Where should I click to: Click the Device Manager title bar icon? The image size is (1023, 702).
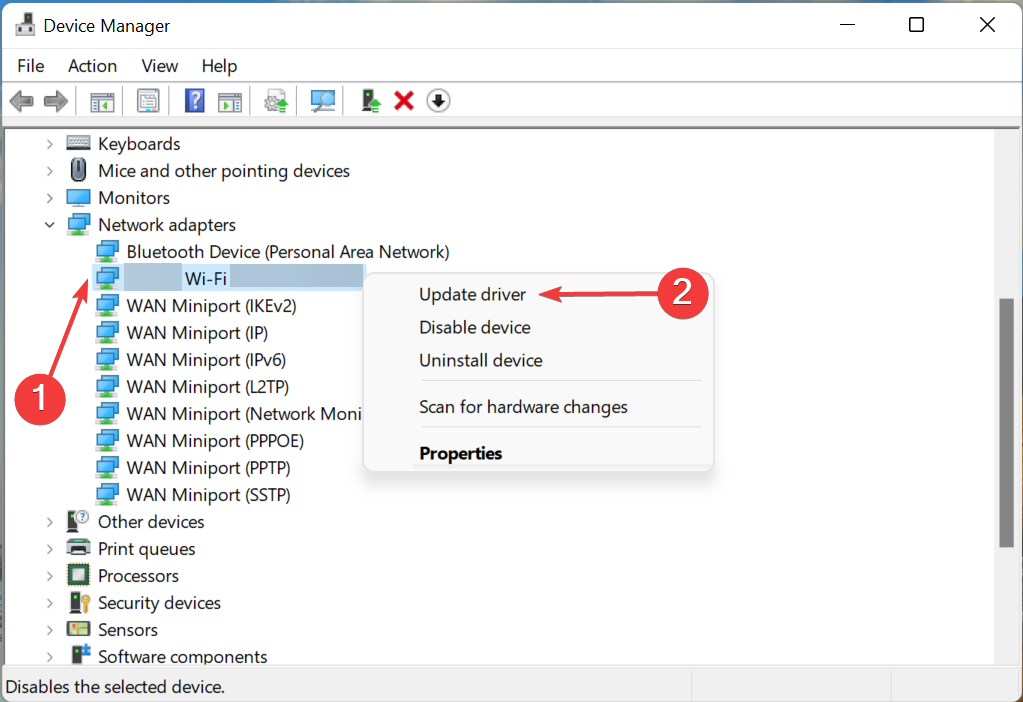click(25, 25)
